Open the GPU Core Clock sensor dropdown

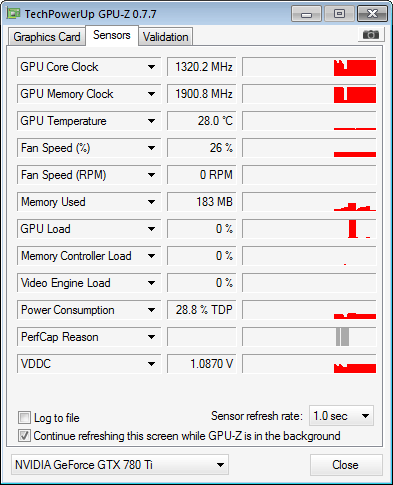151,67
